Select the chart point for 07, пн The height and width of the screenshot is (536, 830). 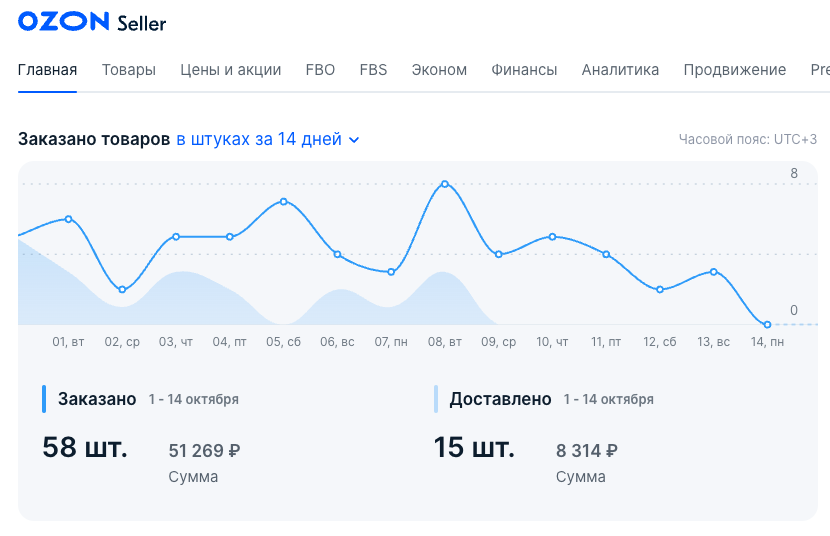[x=391, y=272]
